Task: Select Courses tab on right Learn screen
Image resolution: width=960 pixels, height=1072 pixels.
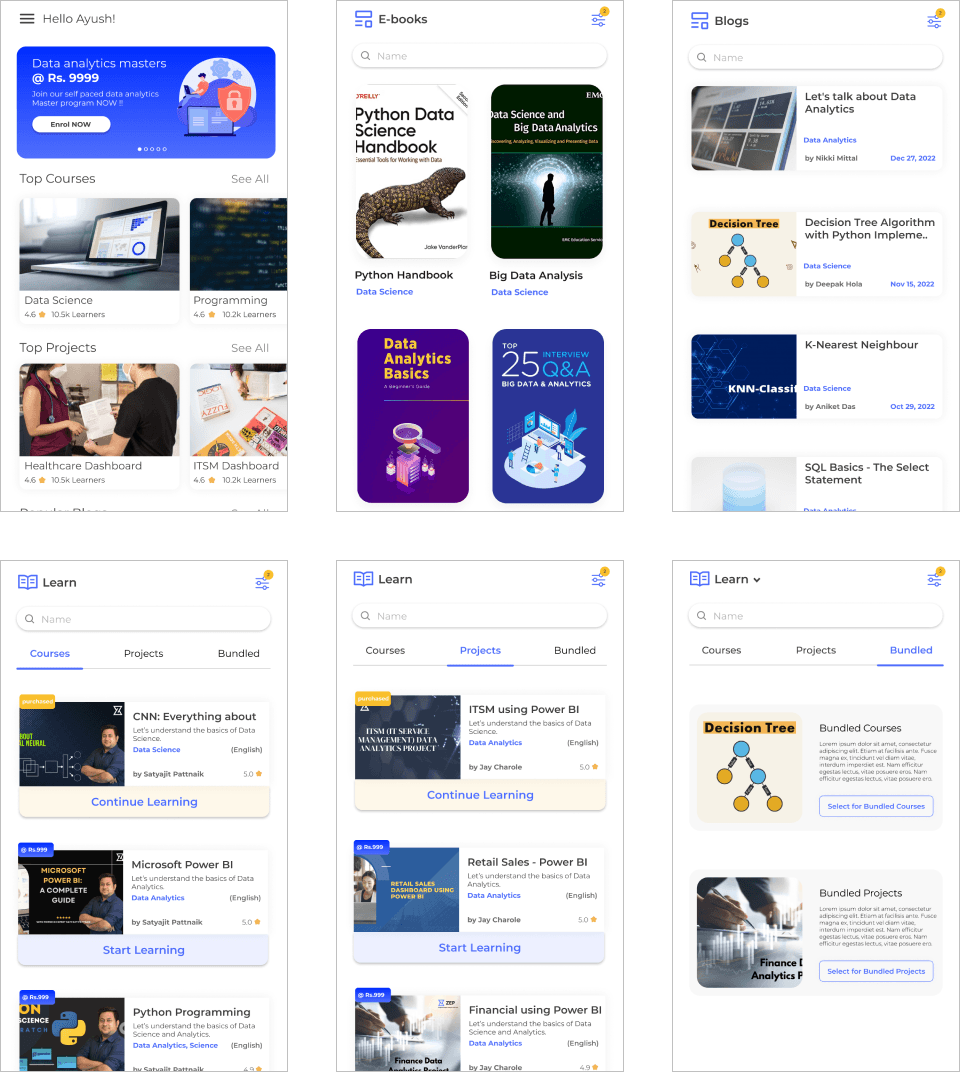Action: click(x=721, y=650)
